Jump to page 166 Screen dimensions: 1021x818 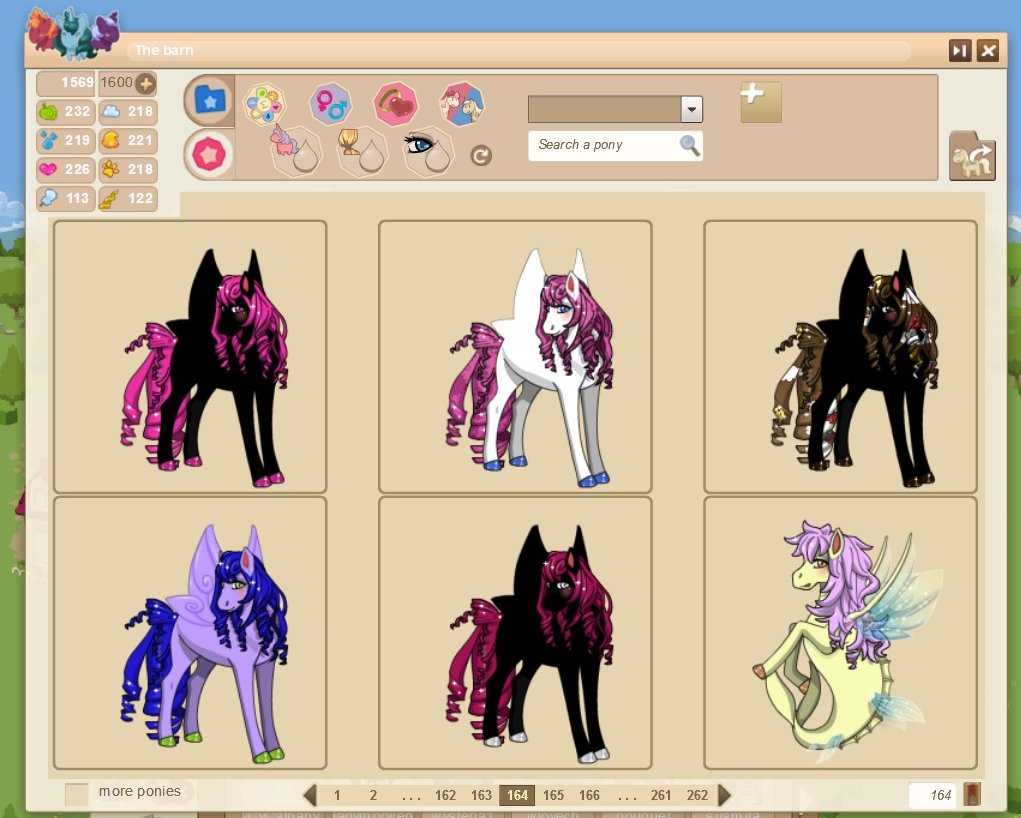[x=589, y=795]
